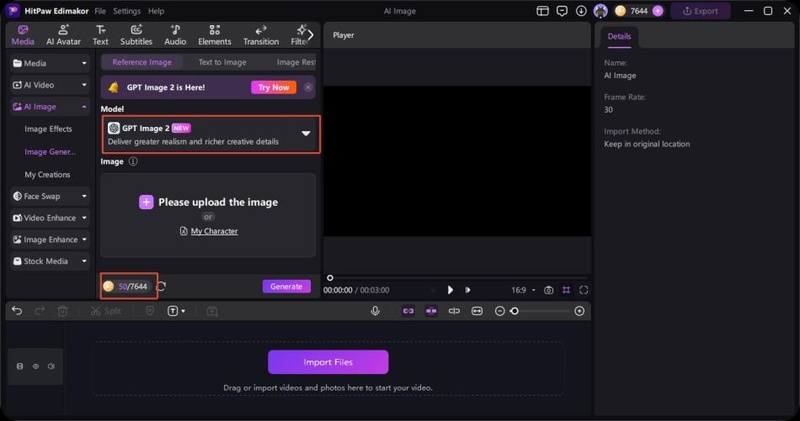Expand the AI Video sidebar section
Image resolution: width=800 pixels, height=421 pixels.
(x=50, y=85)
